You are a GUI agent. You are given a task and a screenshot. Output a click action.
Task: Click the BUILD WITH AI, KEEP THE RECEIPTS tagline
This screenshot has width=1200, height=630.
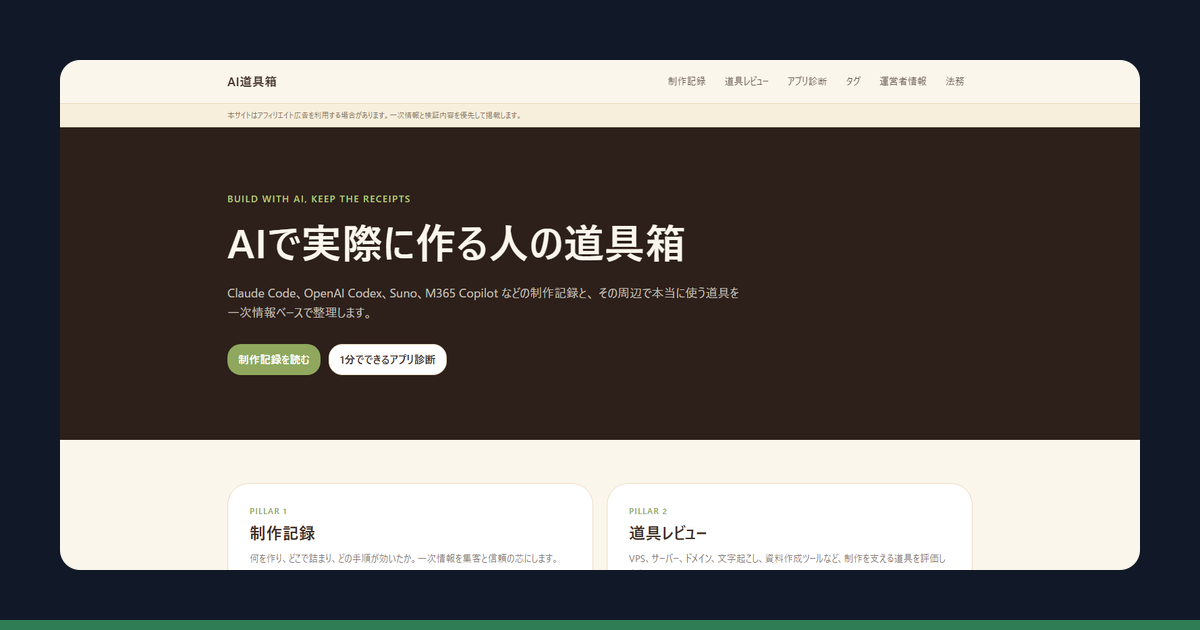coord(319,199)
